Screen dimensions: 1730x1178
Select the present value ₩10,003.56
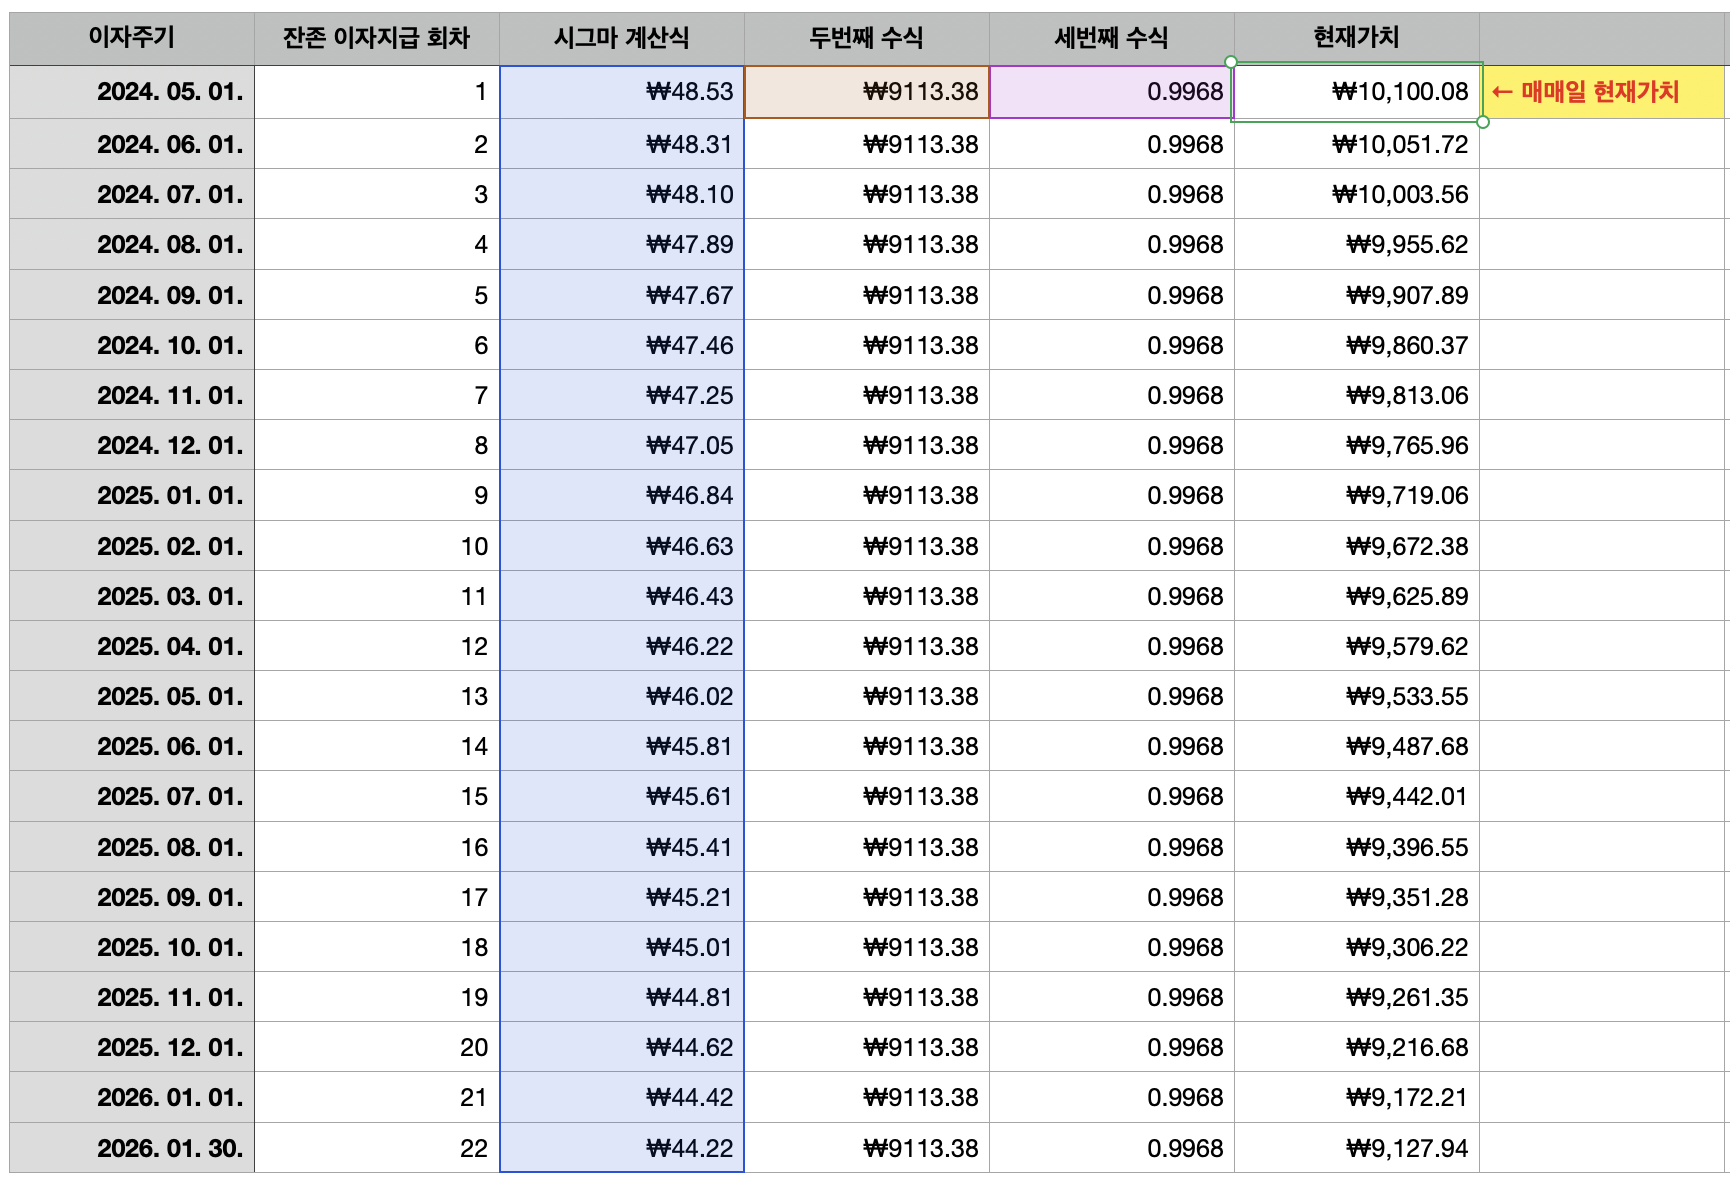pyautogui.click(x=1357, y=194)
